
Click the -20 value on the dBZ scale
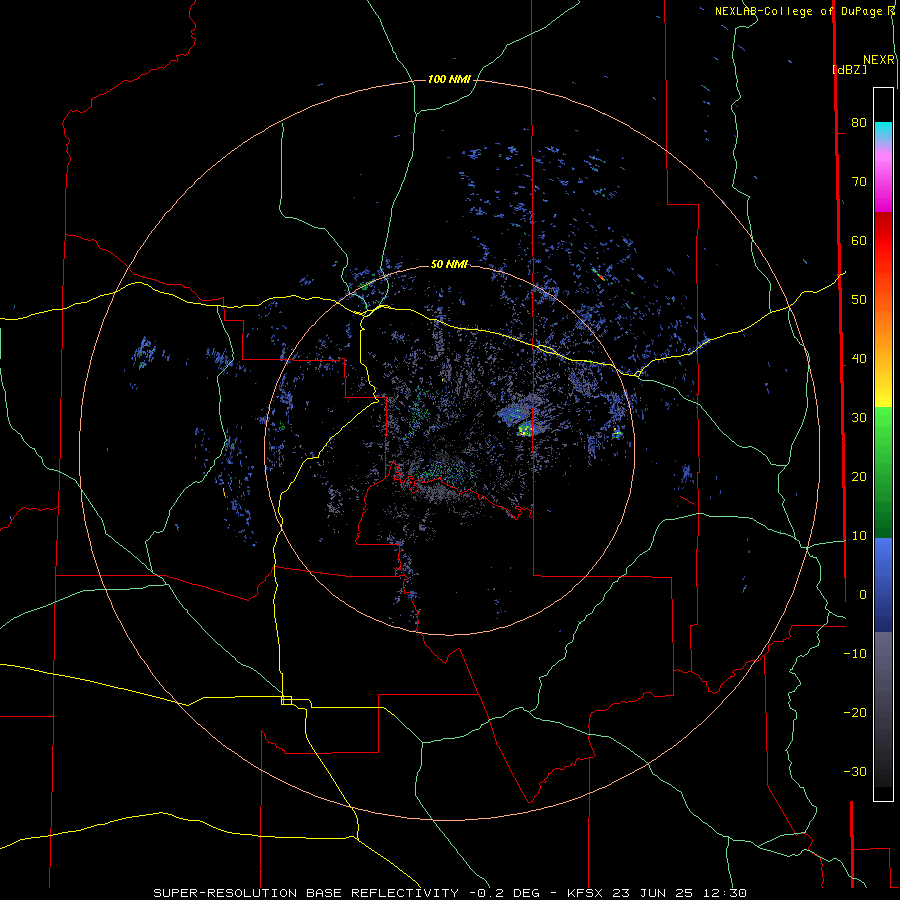[x=855, y=712]
